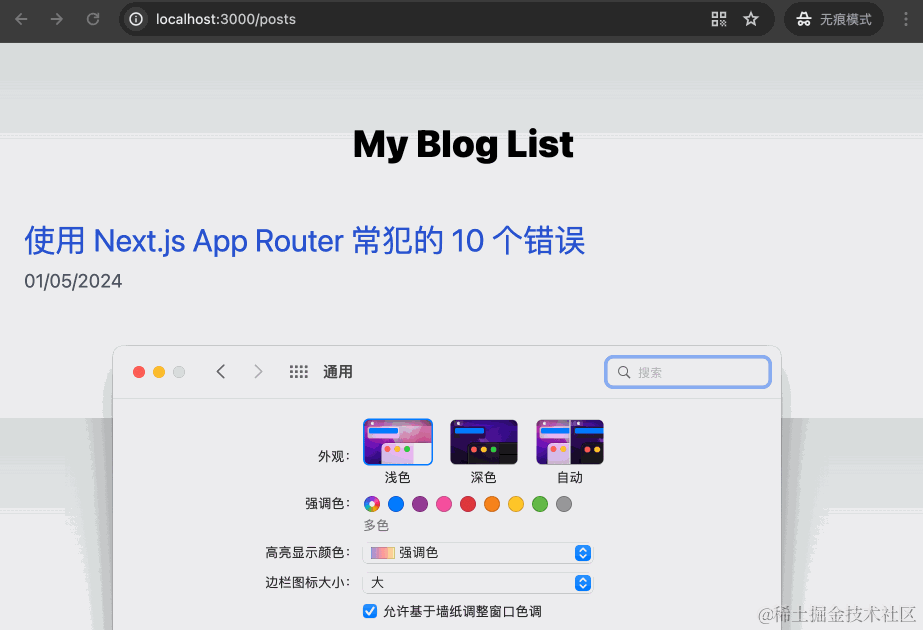Open the browser three-dot menu
Screen dimensions: 923x630
pos(905,19)
